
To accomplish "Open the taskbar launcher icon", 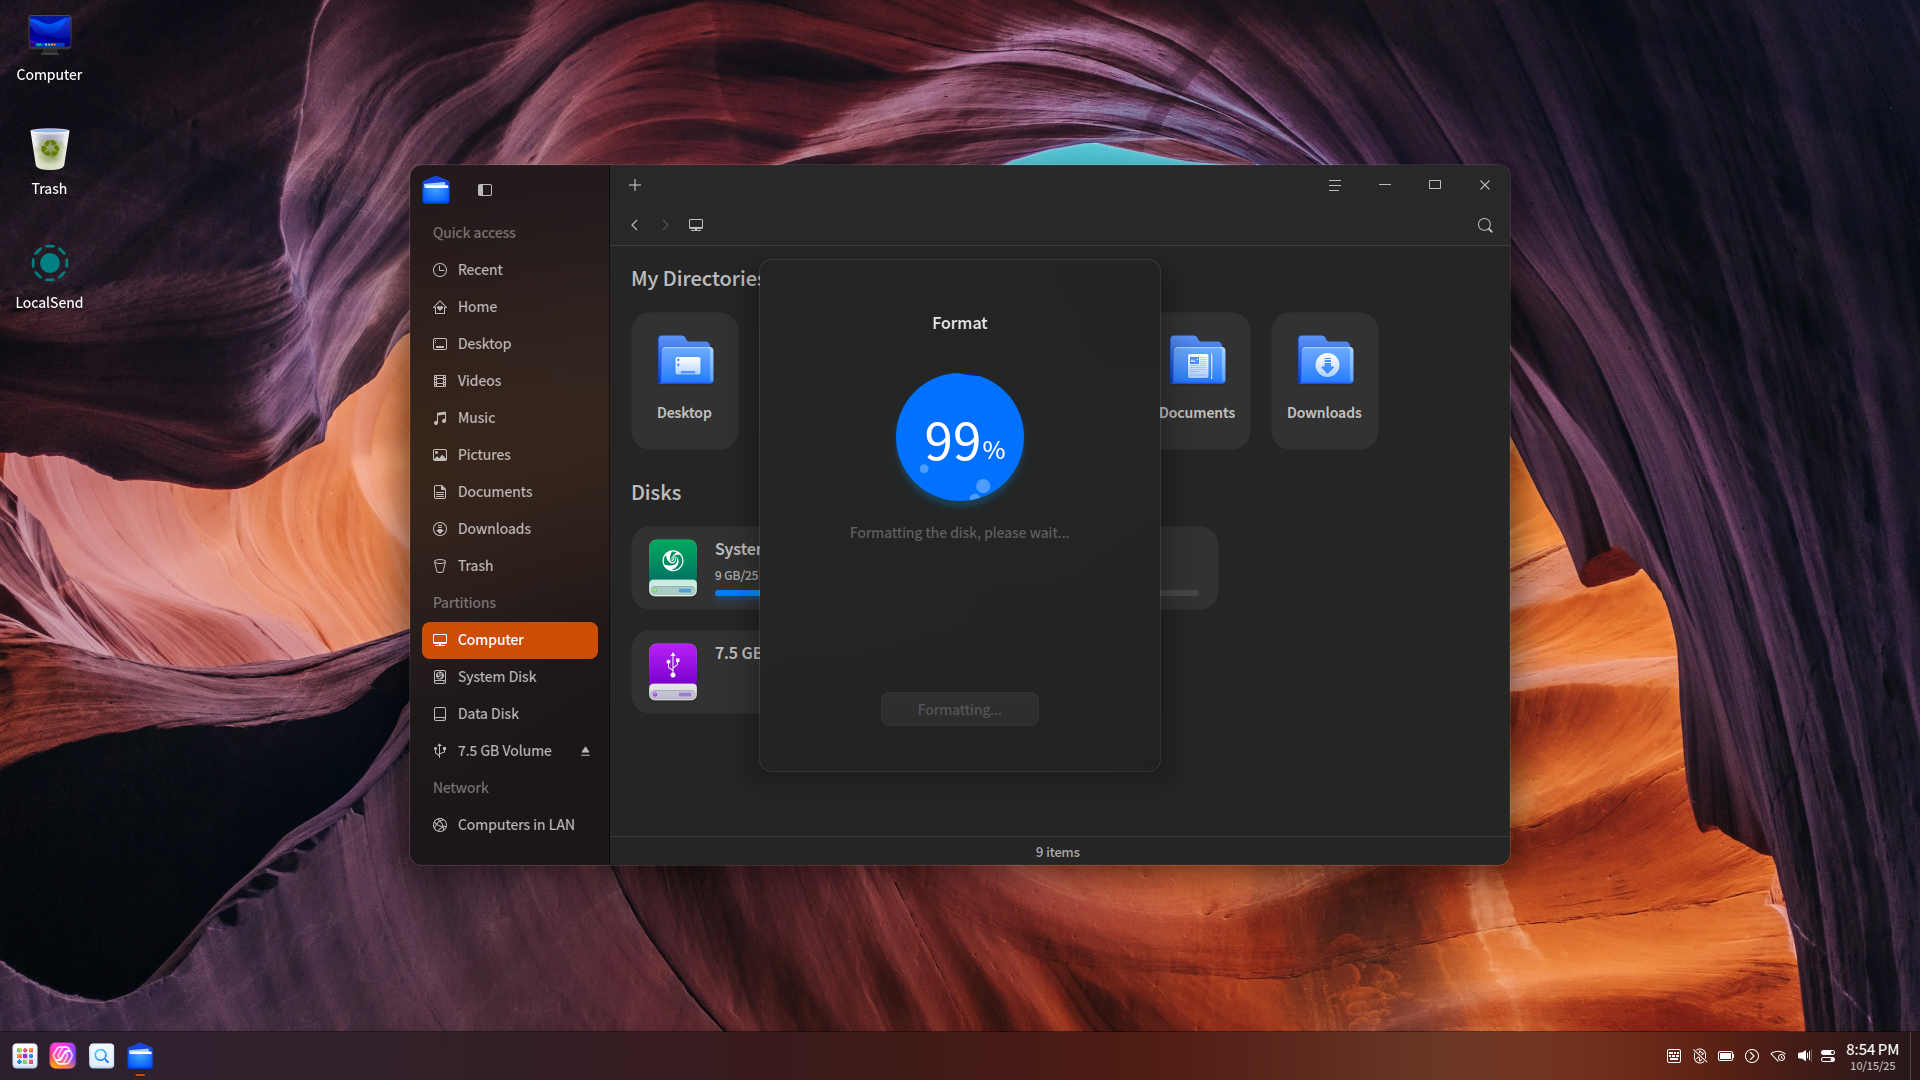I will (x=25, y=1056).
